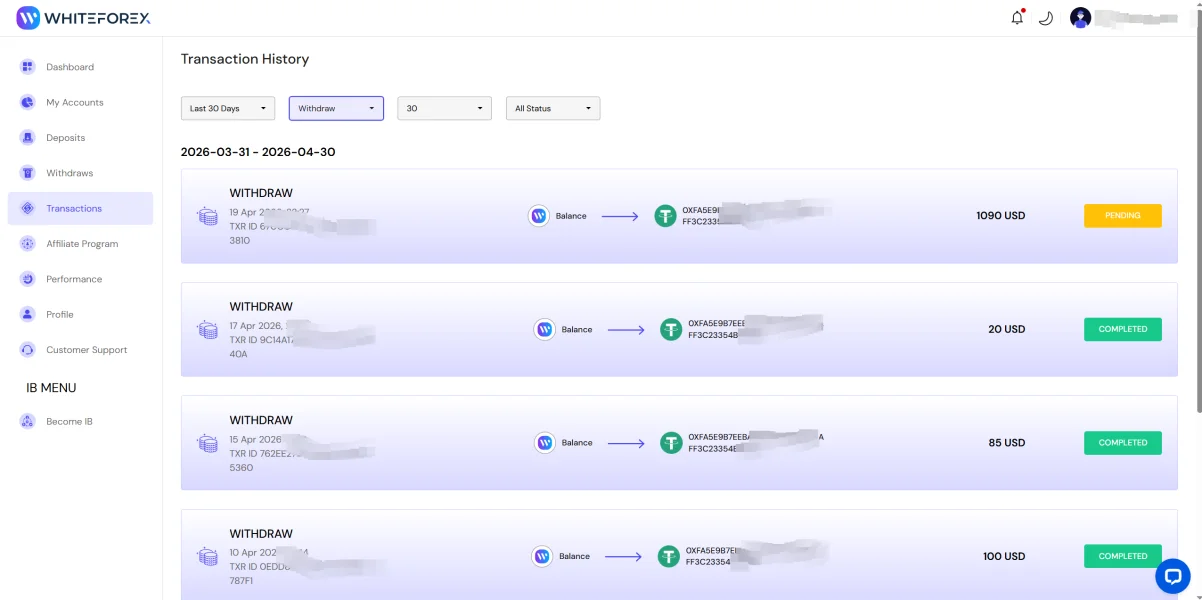Toggle dark mode moon icon

pyautogui.click(x=1046, y=17)
